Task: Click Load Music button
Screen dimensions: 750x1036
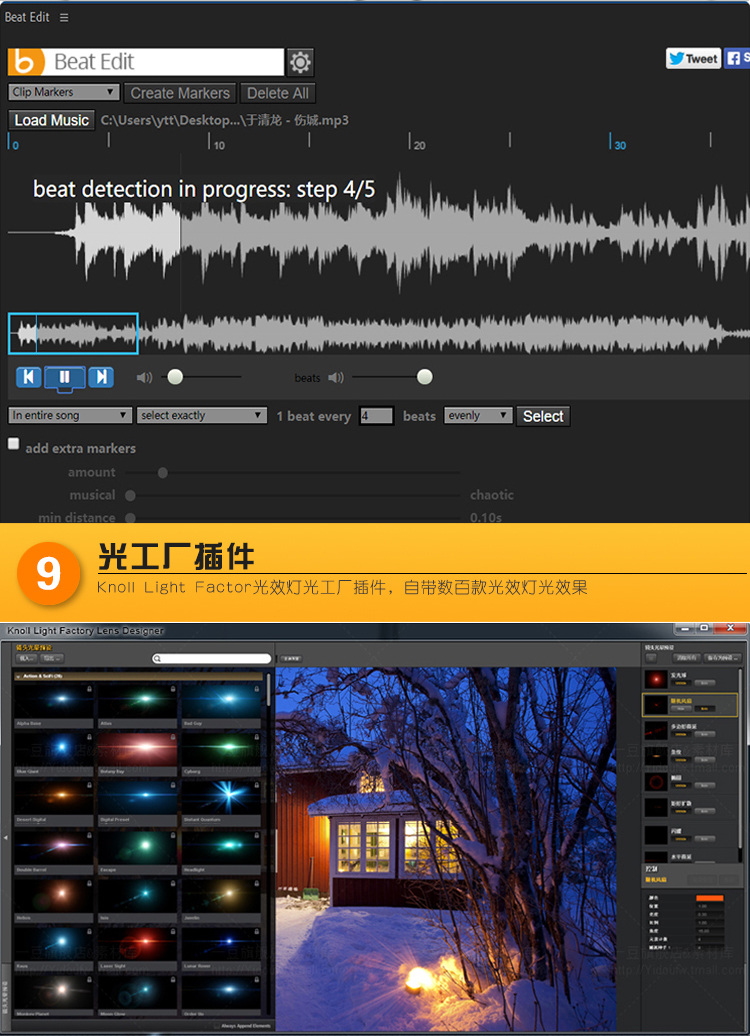Action: (52, 120)
